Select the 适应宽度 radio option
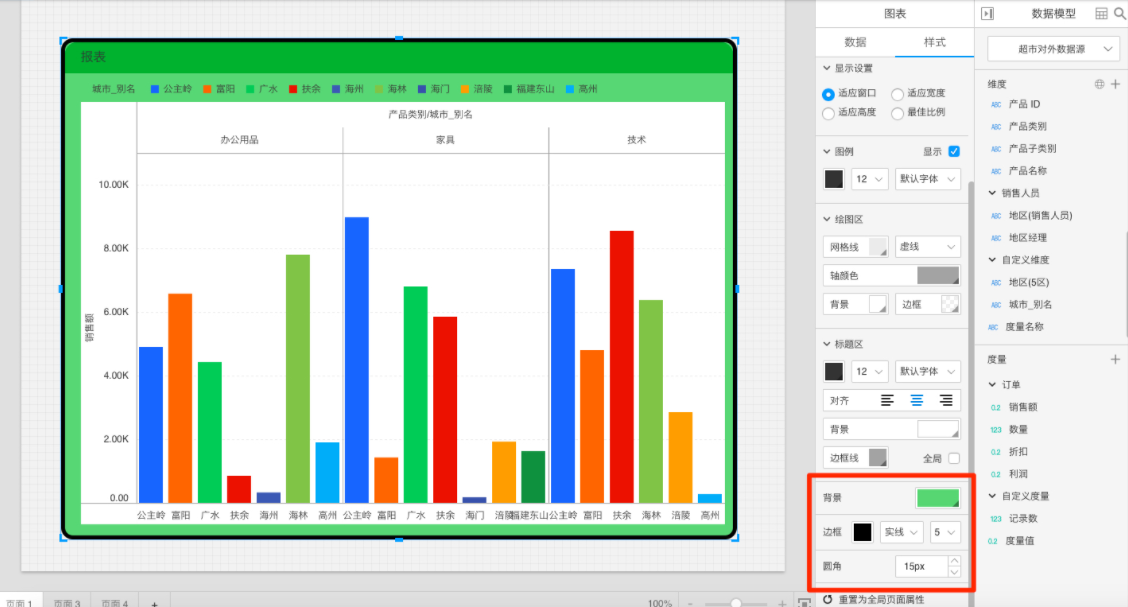Viewport: 1128px width, 607px height. (x=897, y=94)
